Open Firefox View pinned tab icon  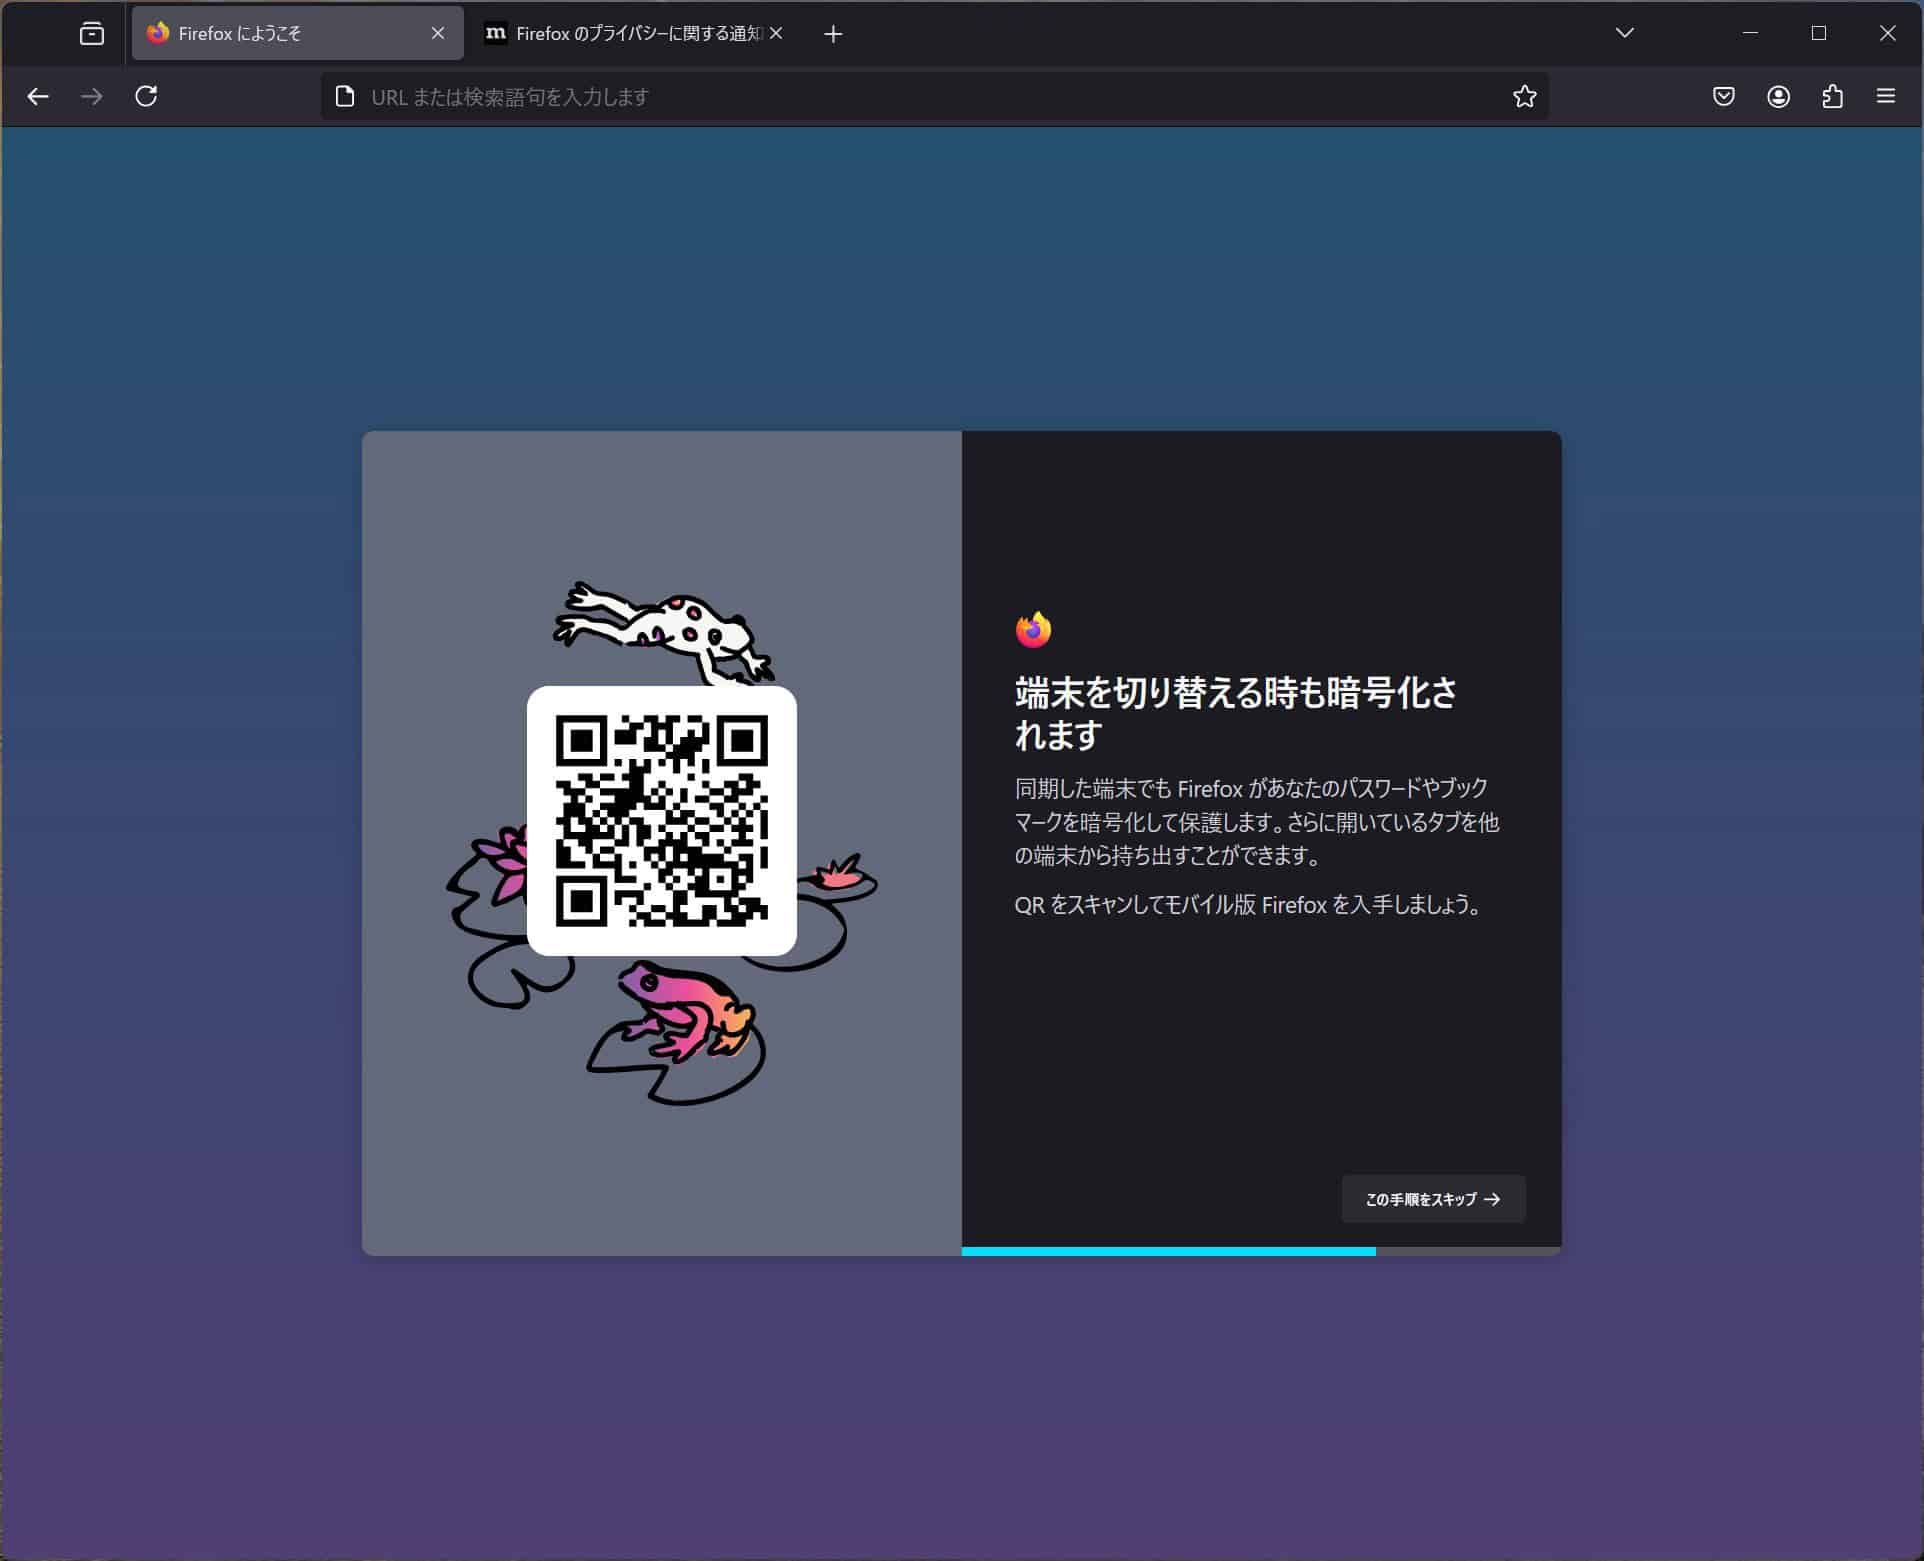pyautogui.click(x=91, y=34)
